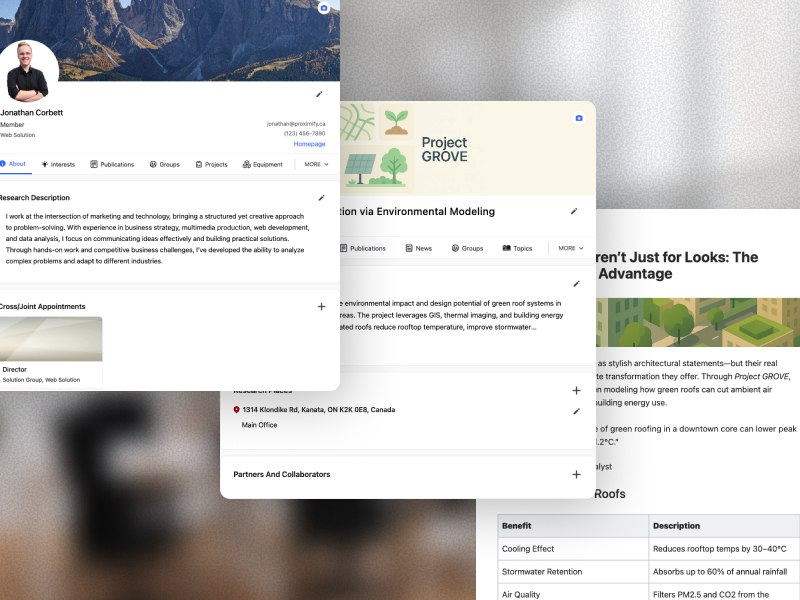Viewport: 800px width, 600px height.
Task: Open the Equipment tab
Action: coord(263,164)
